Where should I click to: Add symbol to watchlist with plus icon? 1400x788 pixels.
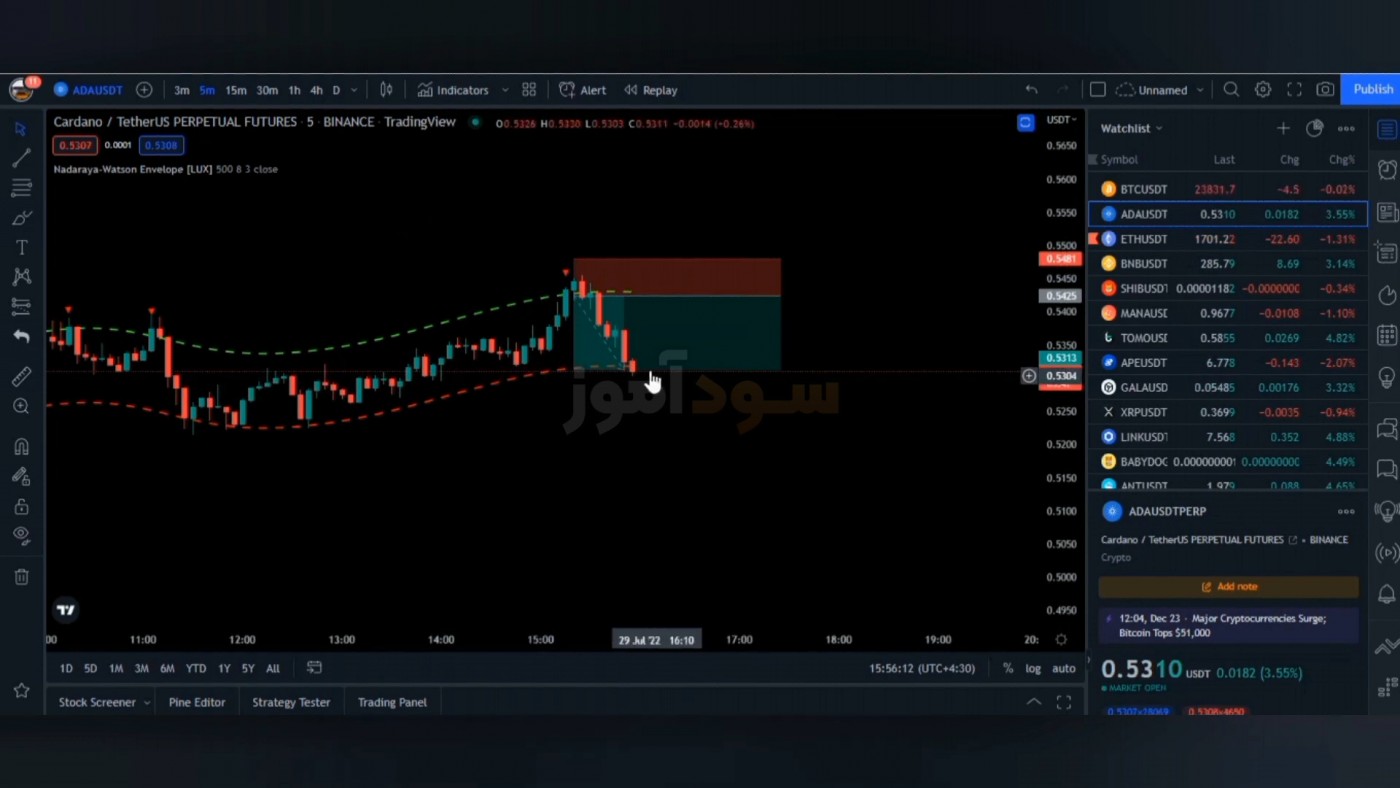pyautogui.click(x=1283, y=128)
